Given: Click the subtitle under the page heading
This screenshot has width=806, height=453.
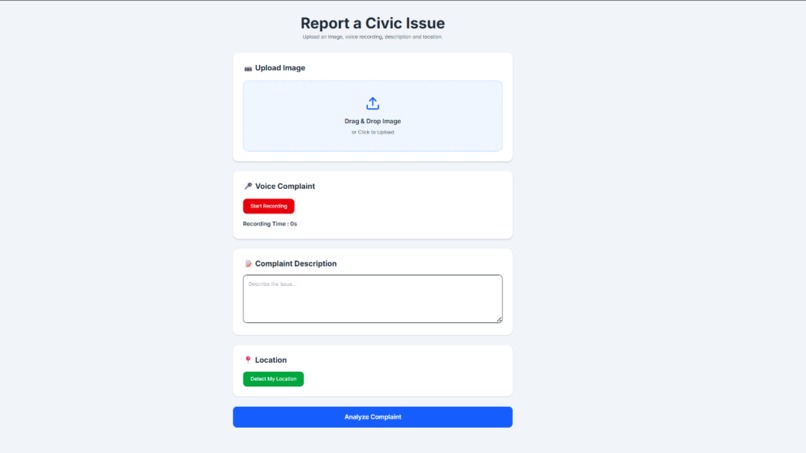Looking at the screenshot, I should (373, 37).
